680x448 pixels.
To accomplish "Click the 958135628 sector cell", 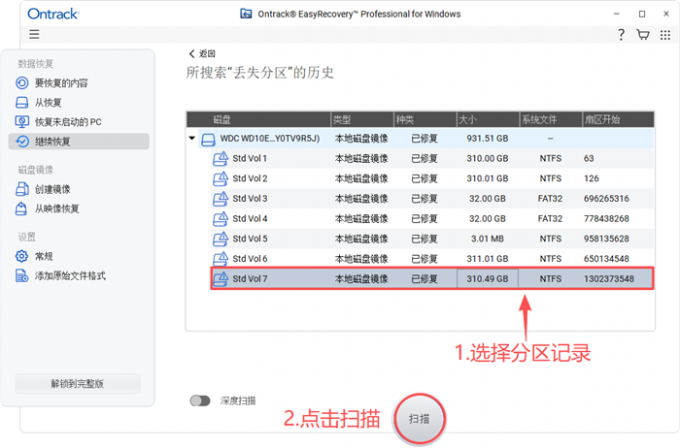I will [x=606, y=239].
